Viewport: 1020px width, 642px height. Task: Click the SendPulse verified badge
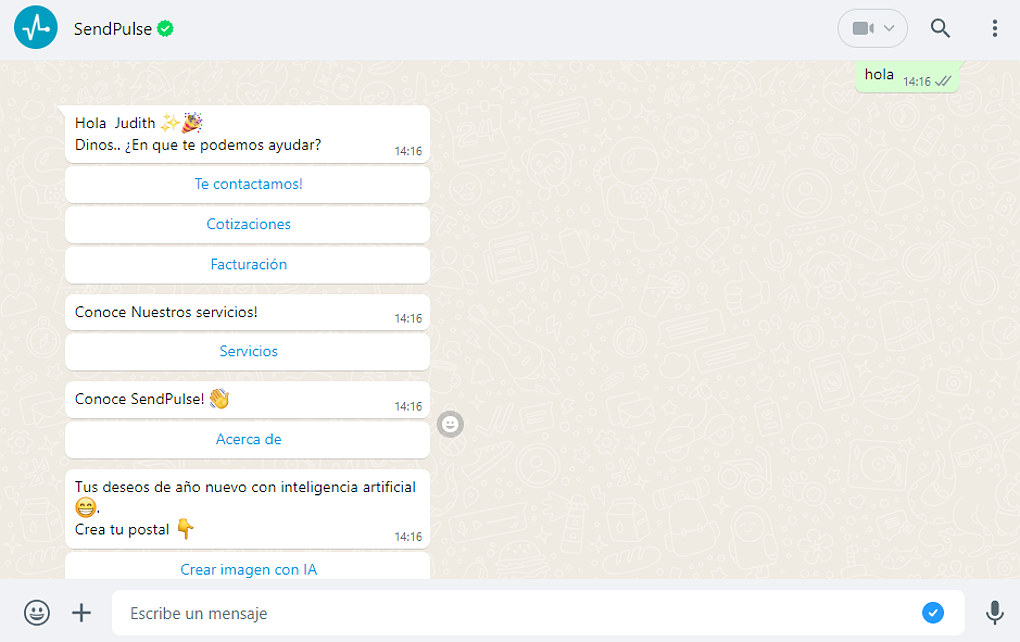coord(165,29)
